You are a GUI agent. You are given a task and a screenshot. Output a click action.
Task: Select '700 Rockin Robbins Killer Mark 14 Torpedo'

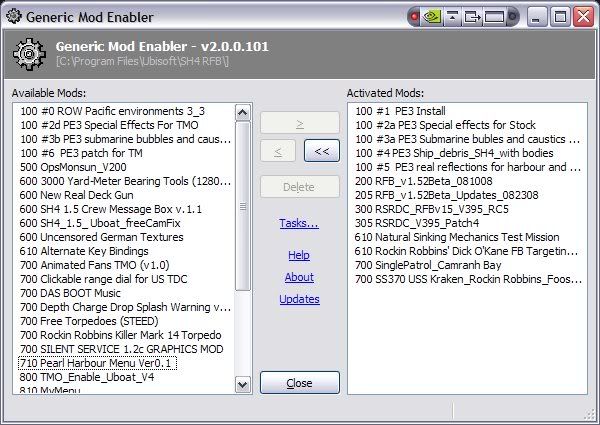tap(121, 335)
